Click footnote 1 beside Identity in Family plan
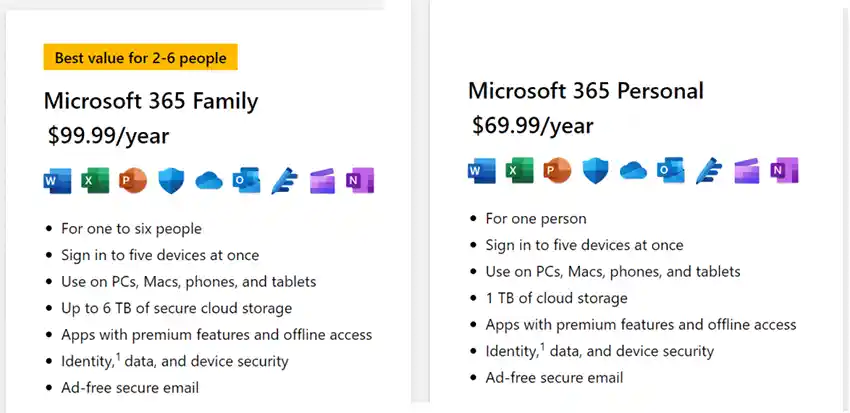 click(x=116, y=357)
